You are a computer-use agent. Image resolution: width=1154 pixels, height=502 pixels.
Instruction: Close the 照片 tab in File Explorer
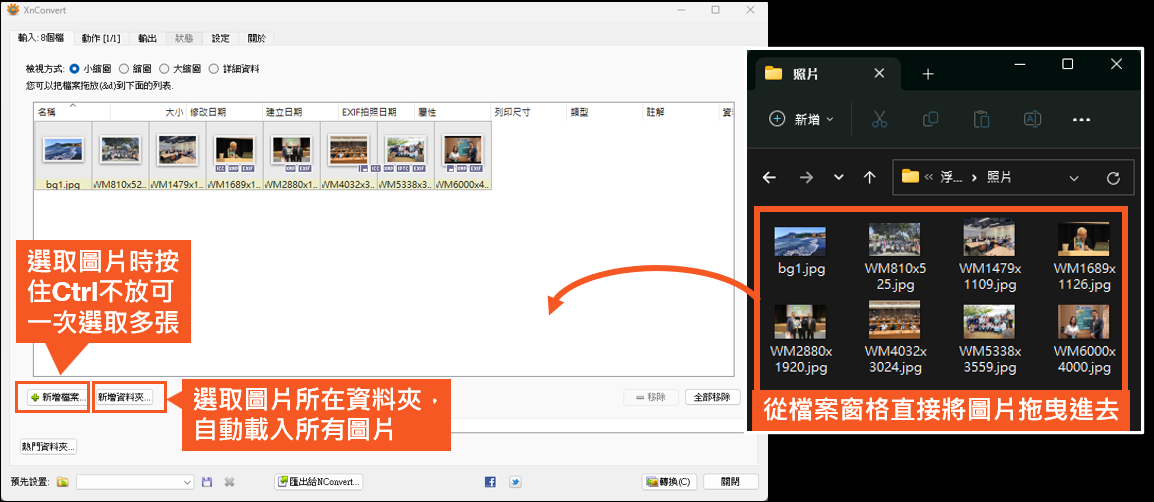pos(879,74)
